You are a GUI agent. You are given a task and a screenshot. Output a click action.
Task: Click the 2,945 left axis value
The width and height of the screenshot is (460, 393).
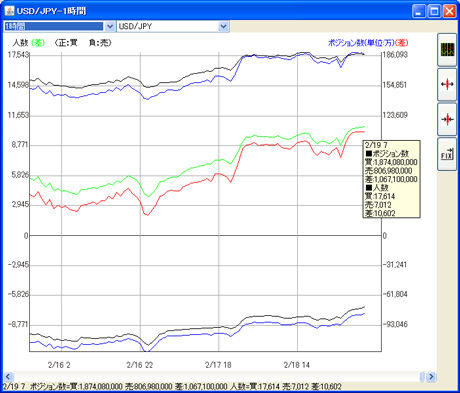tap(20, 204)
